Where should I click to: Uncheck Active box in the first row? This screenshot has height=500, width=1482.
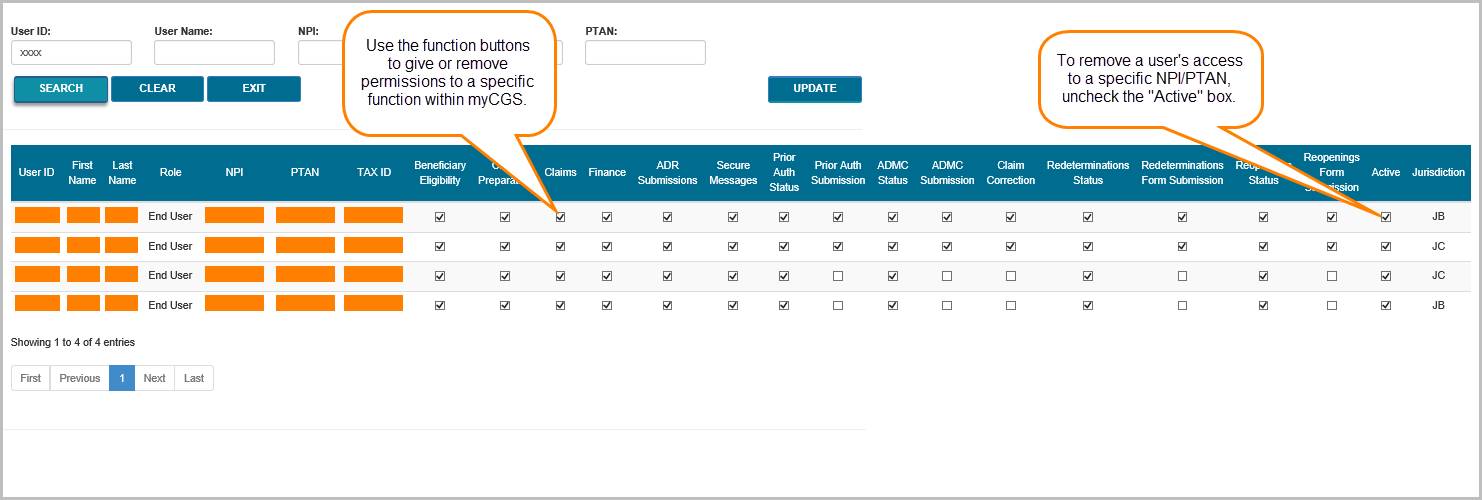(1385, 217)
